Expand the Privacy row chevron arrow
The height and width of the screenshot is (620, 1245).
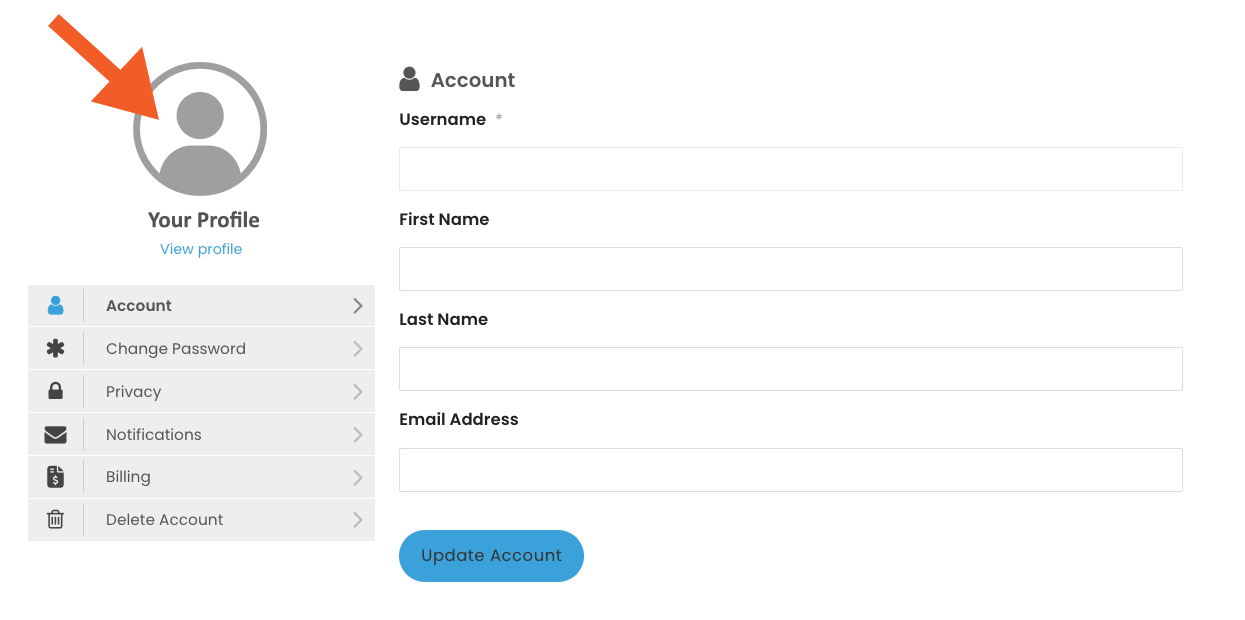coord(357,392)
